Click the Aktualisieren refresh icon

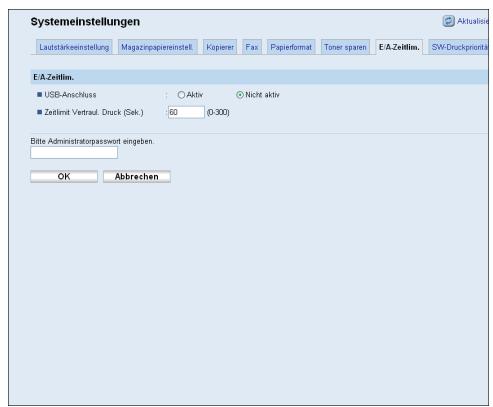pos(448,21)
